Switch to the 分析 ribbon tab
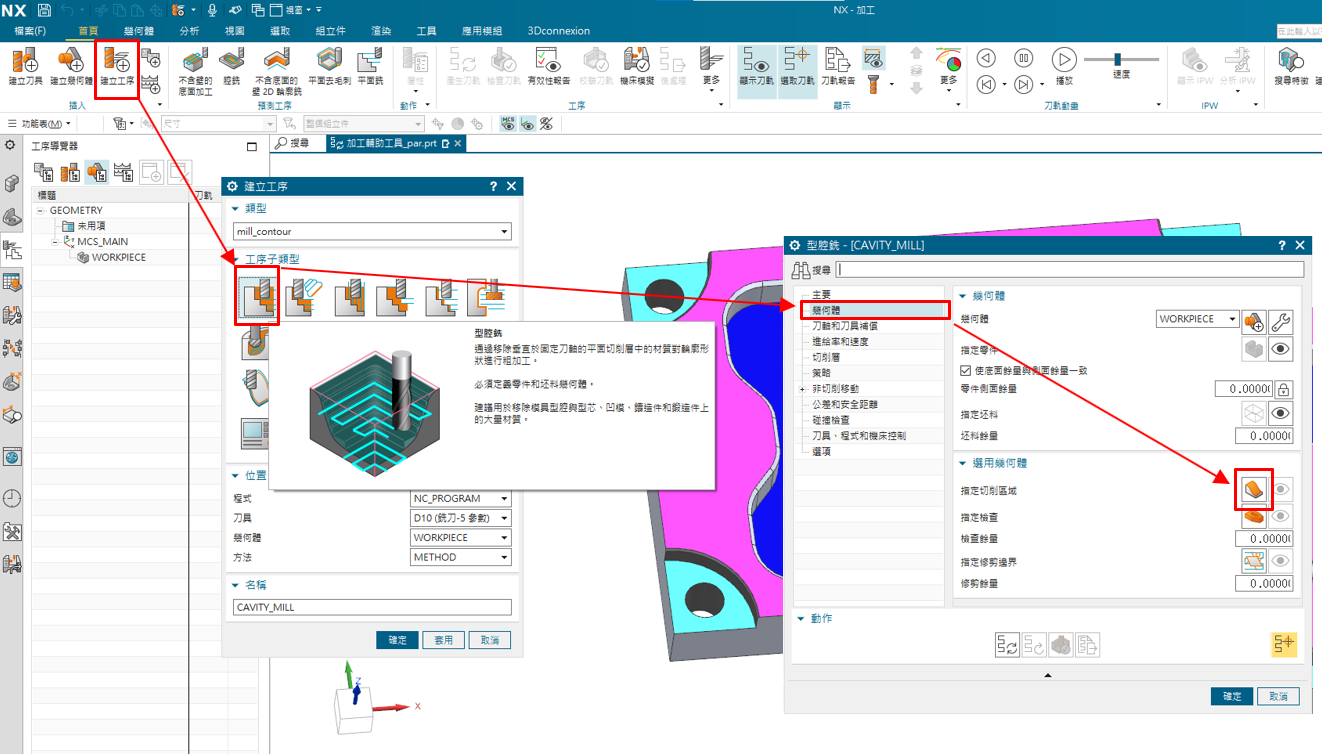The height and width of the screenshot is (756, 1323). pos(189,31)
